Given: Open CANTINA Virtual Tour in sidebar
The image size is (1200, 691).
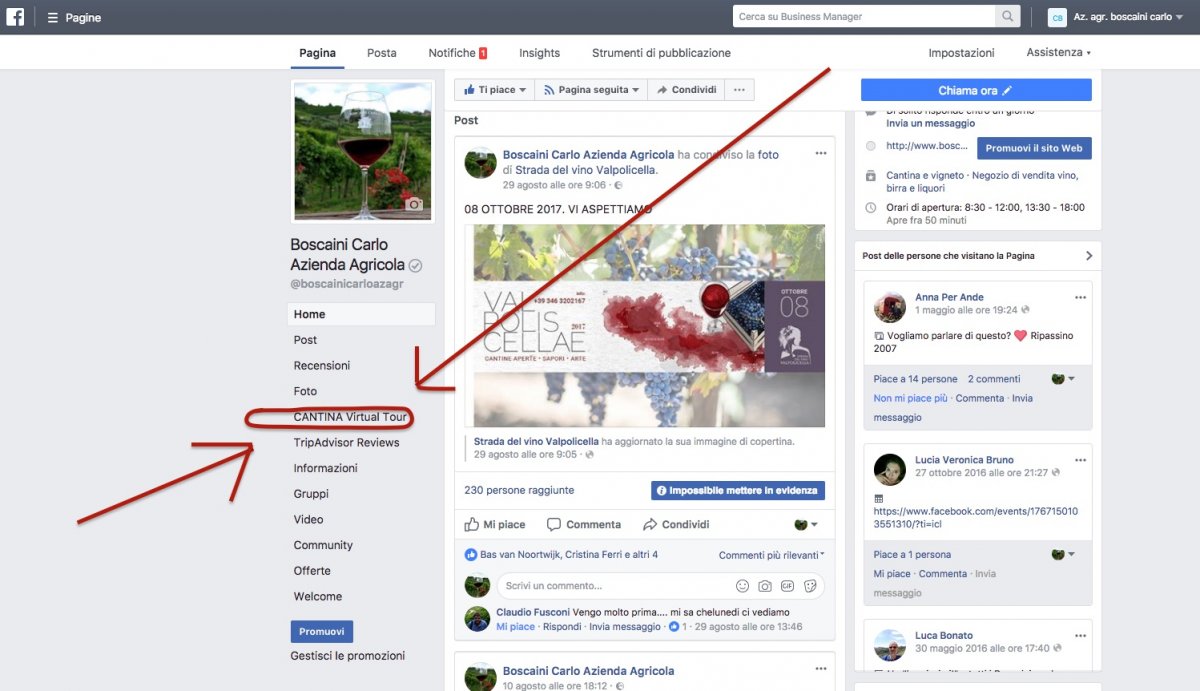Looking at the screenshot, I should click(350, 417).
